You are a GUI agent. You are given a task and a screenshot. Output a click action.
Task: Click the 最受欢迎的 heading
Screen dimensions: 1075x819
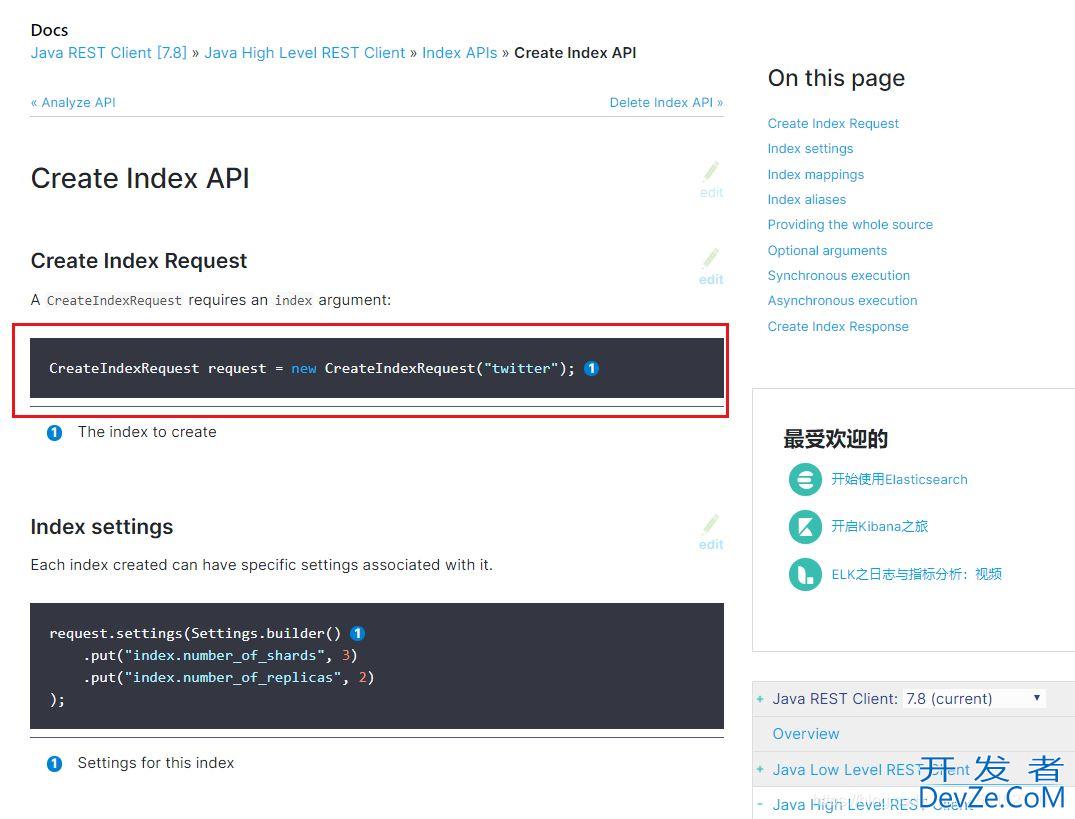pos(835,439)
